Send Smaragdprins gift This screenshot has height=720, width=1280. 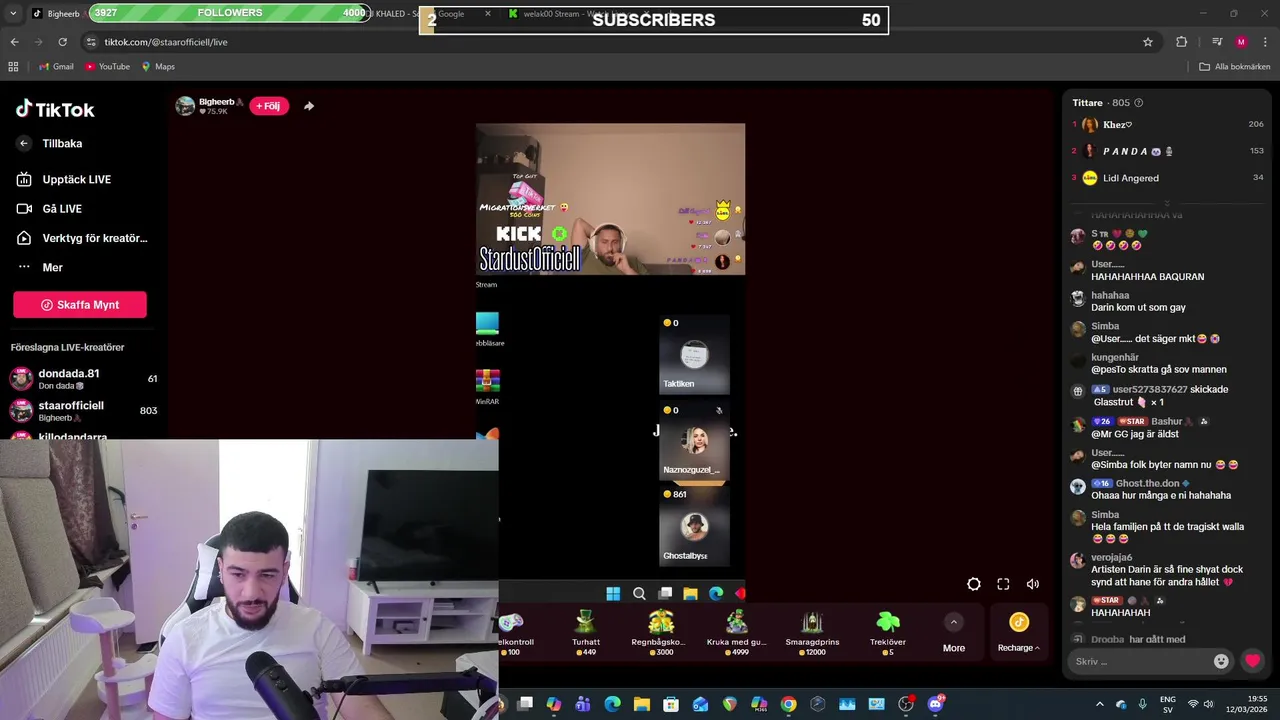[x=812, y=633]
